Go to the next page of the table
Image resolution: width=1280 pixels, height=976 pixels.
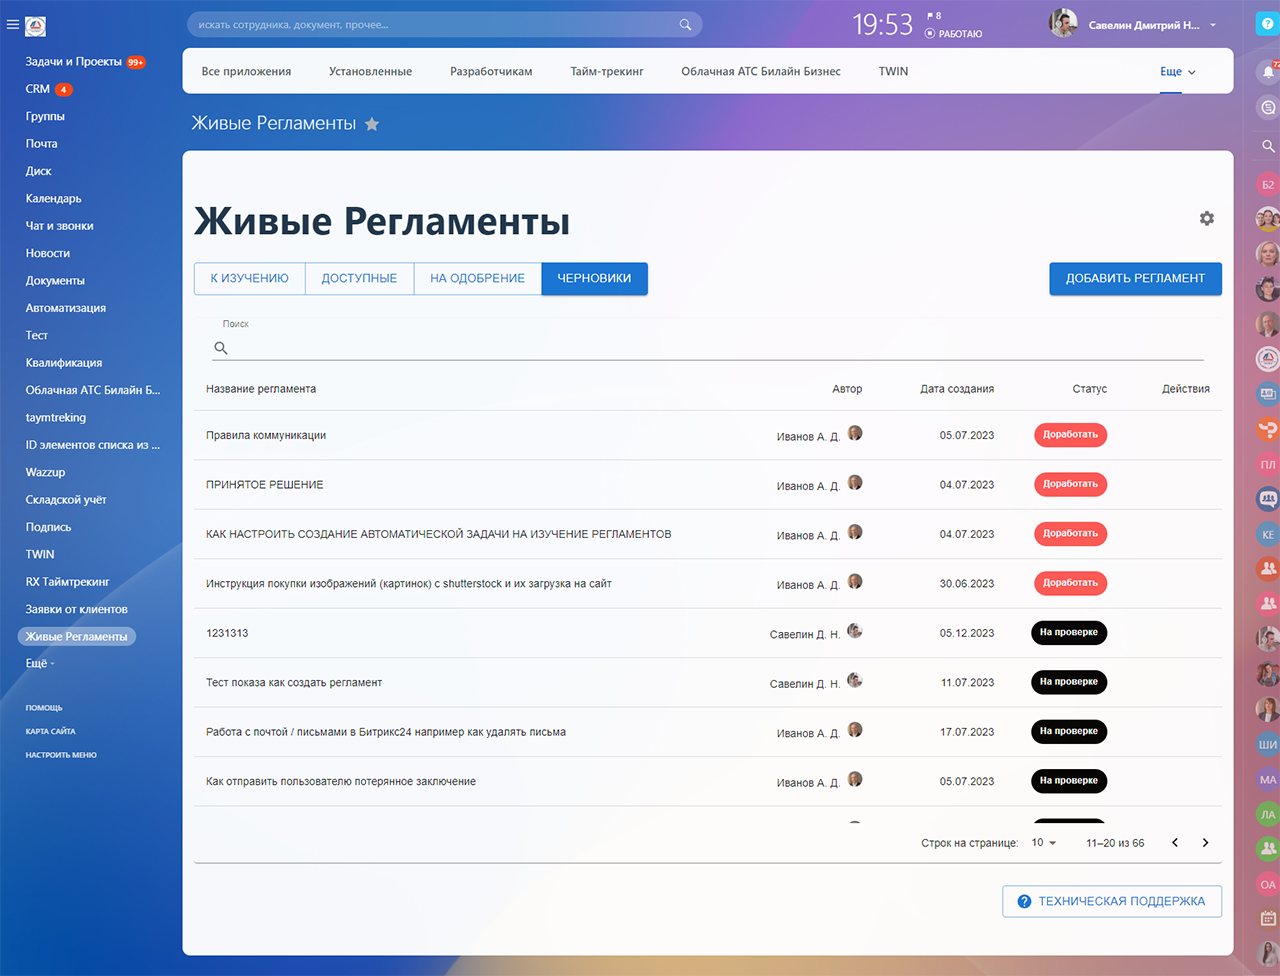[1205, 843]
